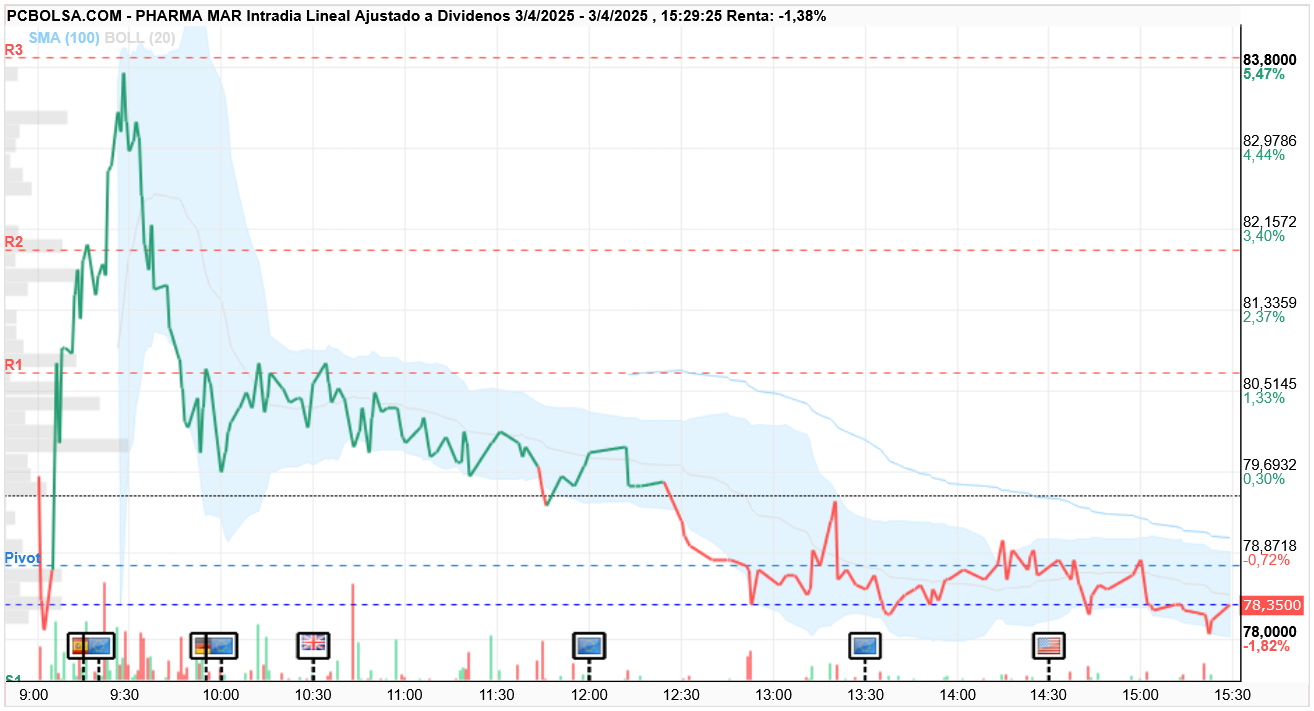Click the 9:00 time axis label
Viewport: 1314px width, 711px height.
click(x=34, y=694)
